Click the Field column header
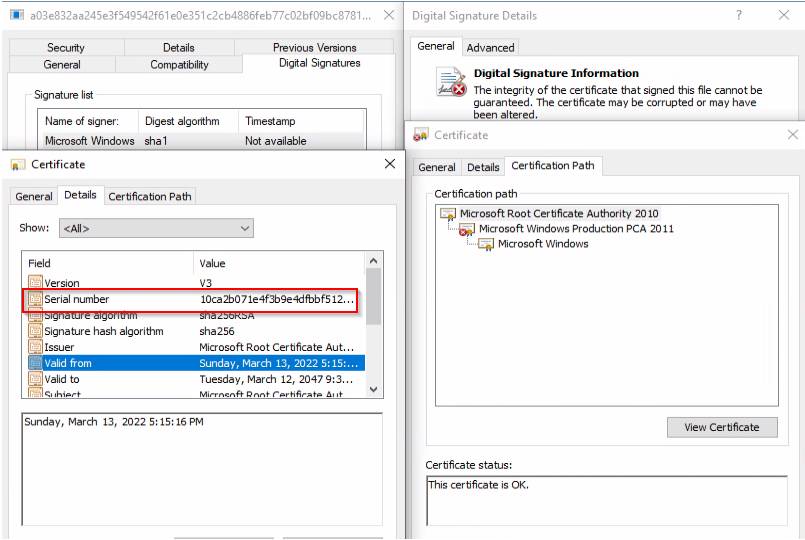The height and width of the screenshot is (540, 805). click(x=108, y=263)
